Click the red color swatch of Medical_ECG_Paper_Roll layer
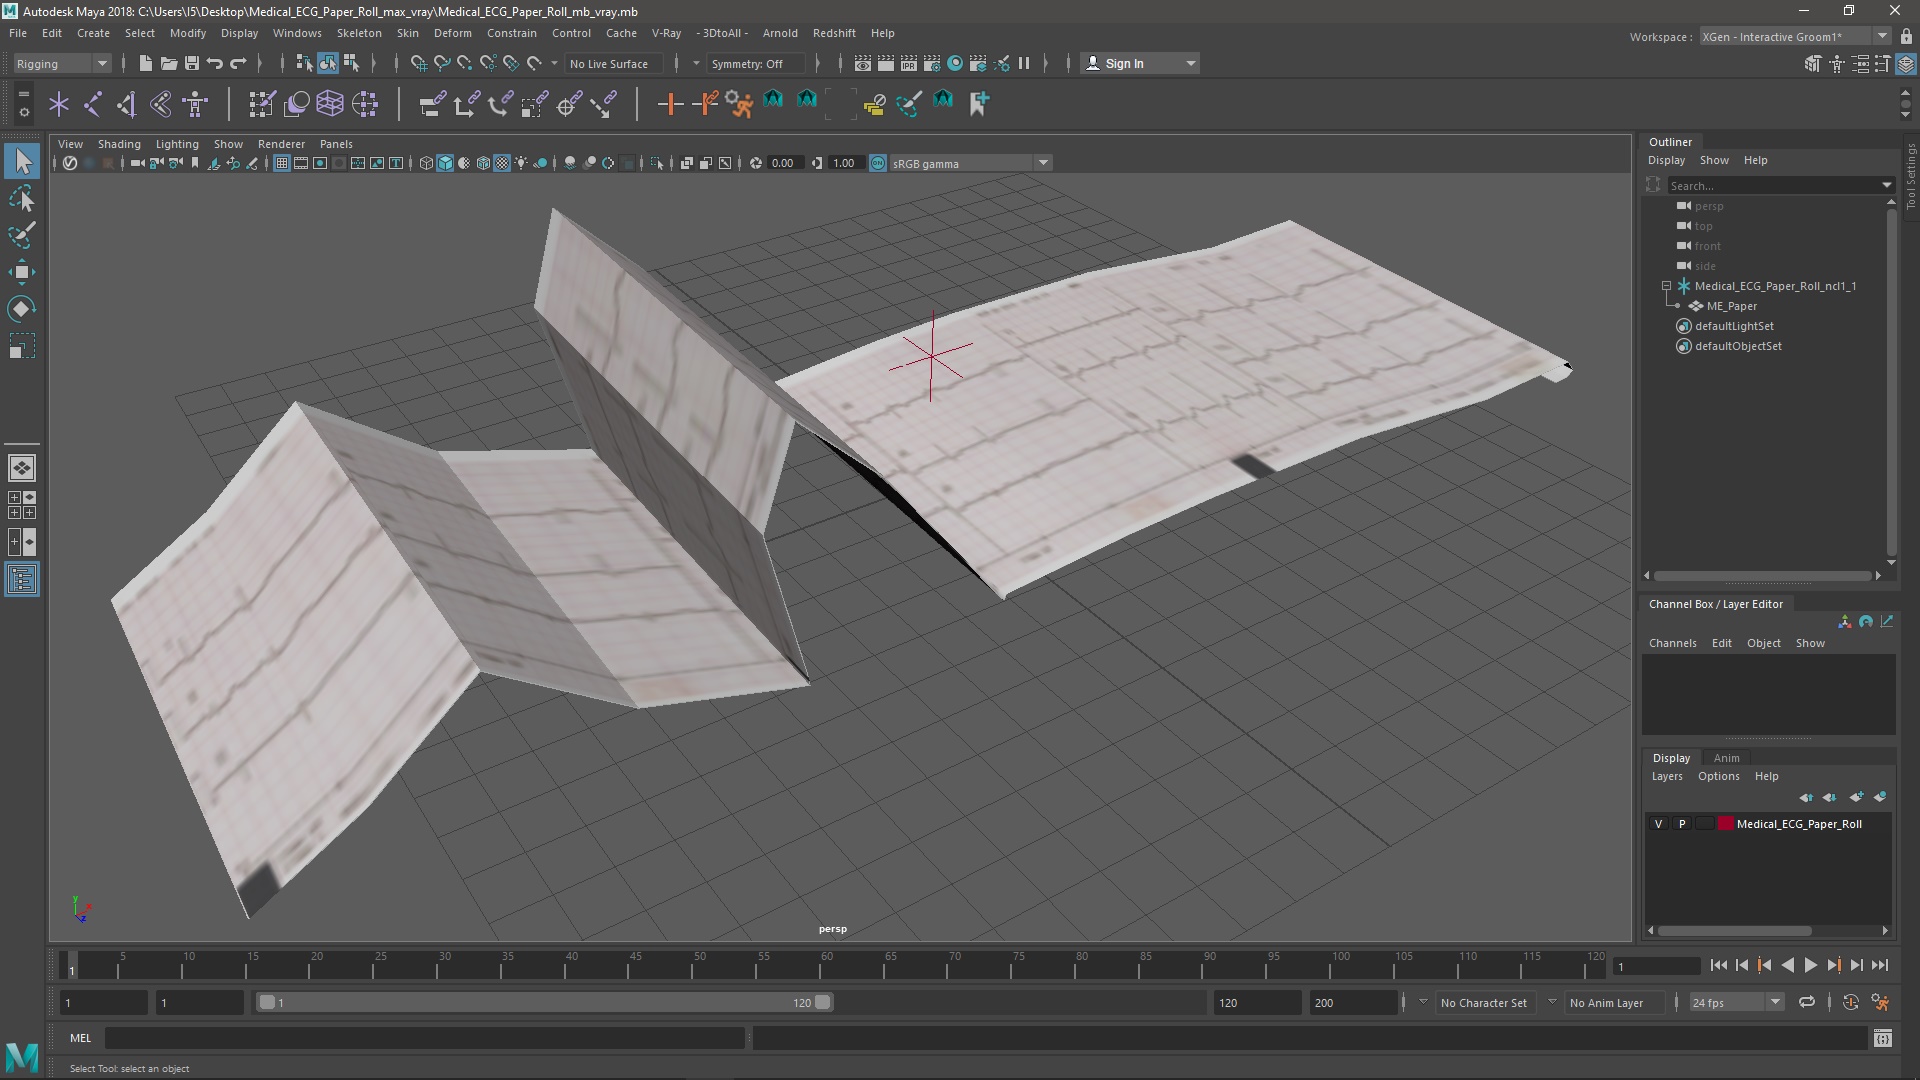The width and height of the screenshot is (1920, 1080). [1725, 824]
